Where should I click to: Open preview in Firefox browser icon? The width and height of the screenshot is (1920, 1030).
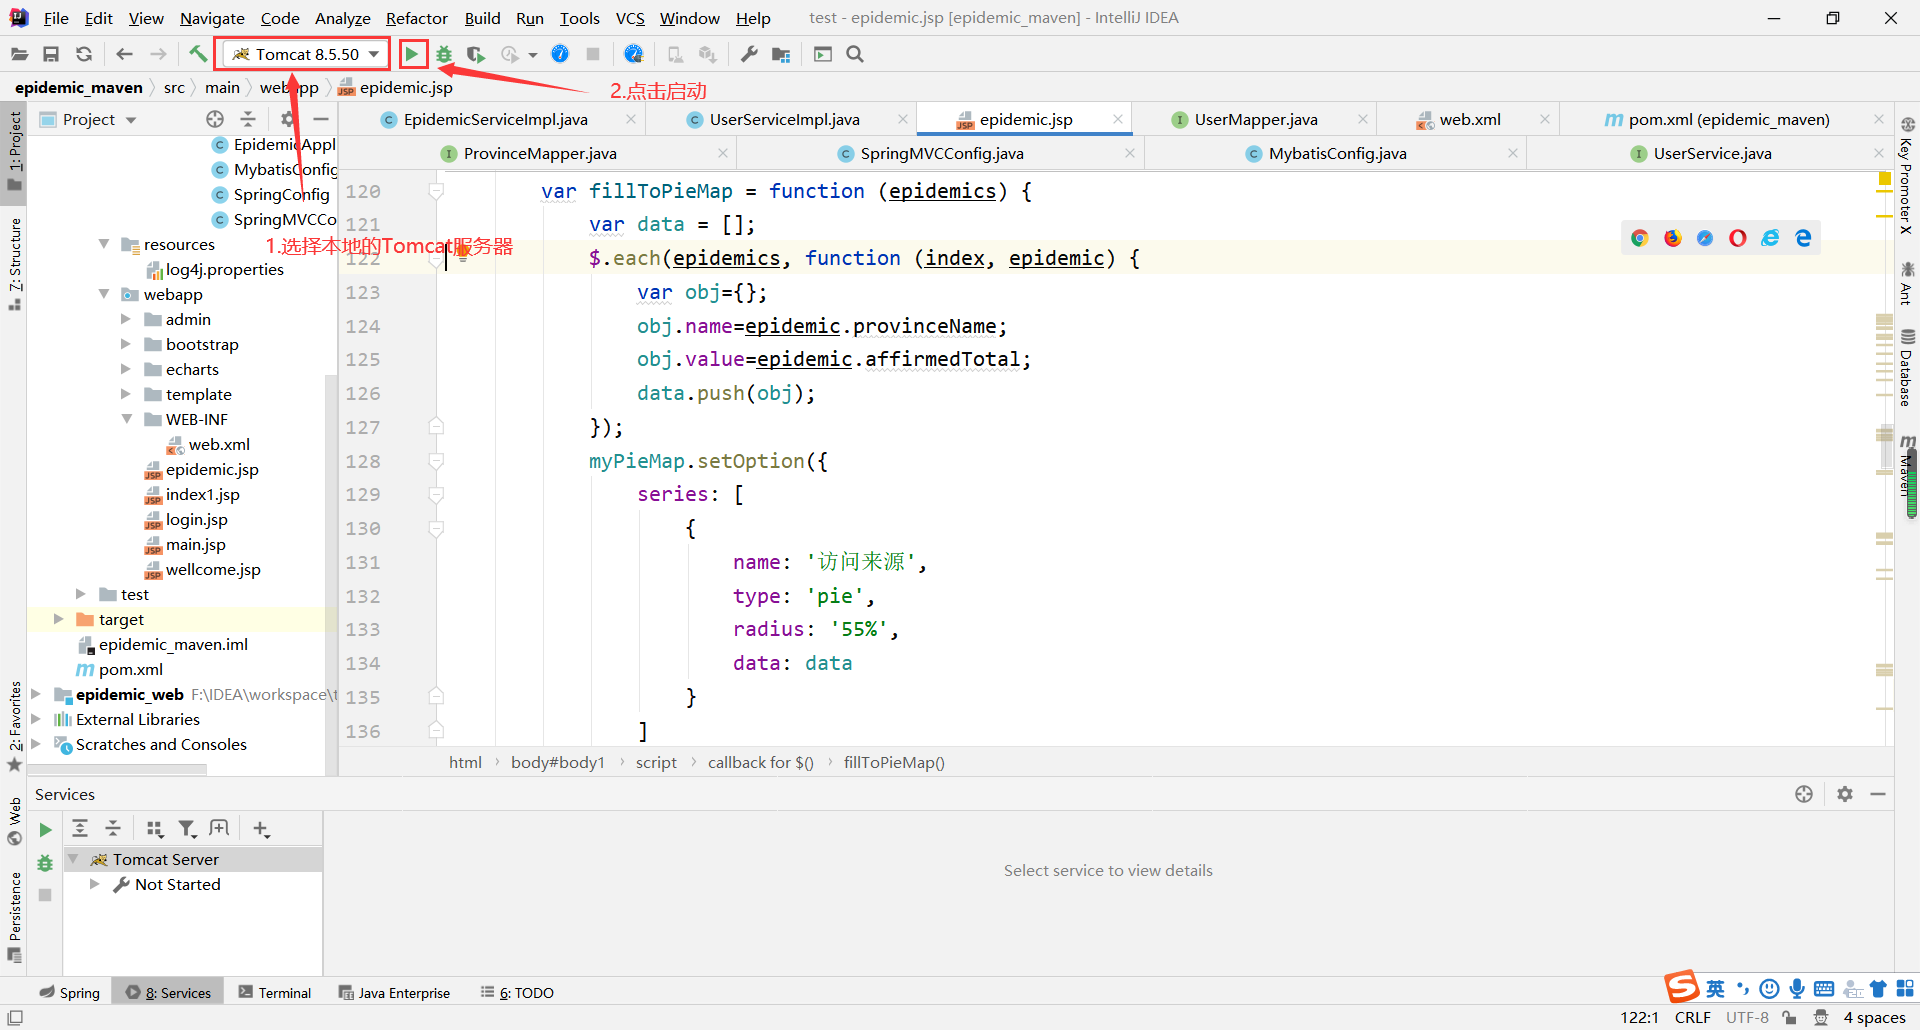pos(1673,238)
